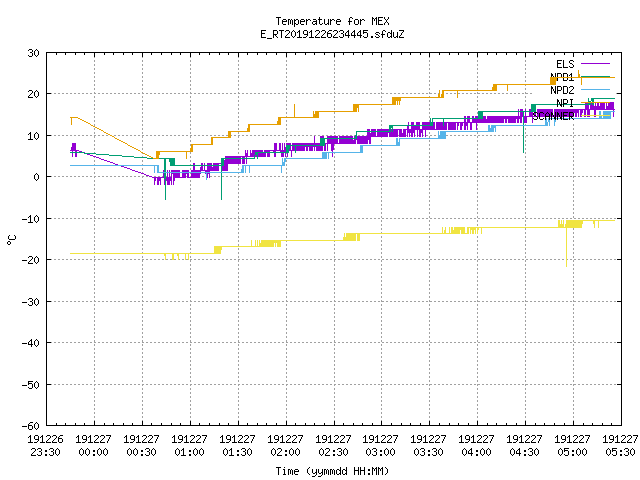The height and width of the screenshot is (480, 640).
Task: Click the °C y-axis unit label
Action: [x=11, y=240]
